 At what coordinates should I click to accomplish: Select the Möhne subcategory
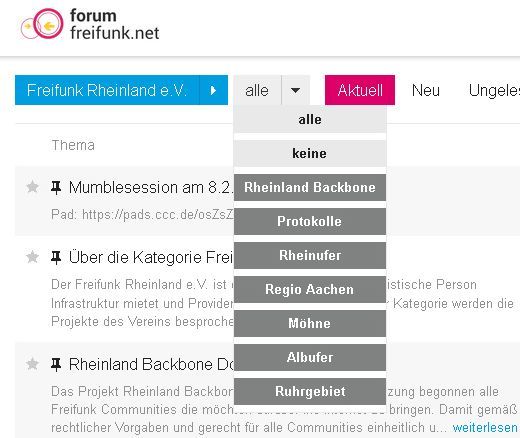310,323
